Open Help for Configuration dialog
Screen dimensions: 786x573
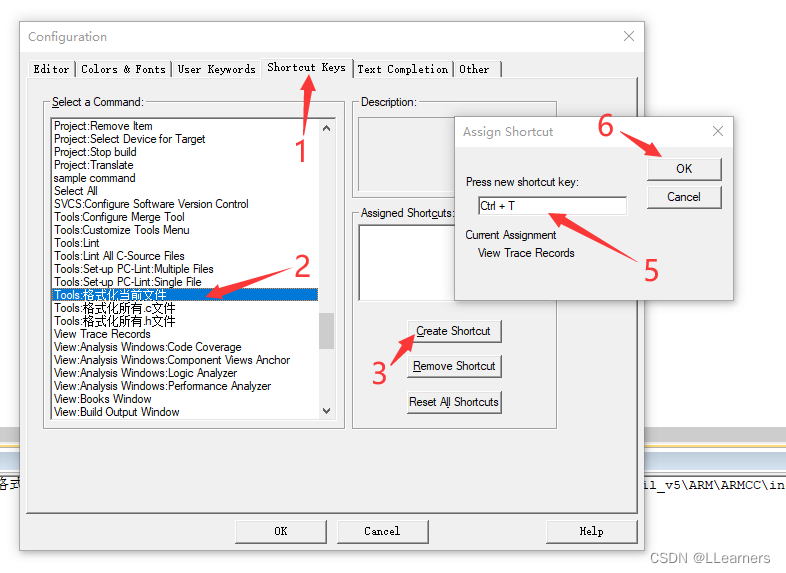click(591, 531)
